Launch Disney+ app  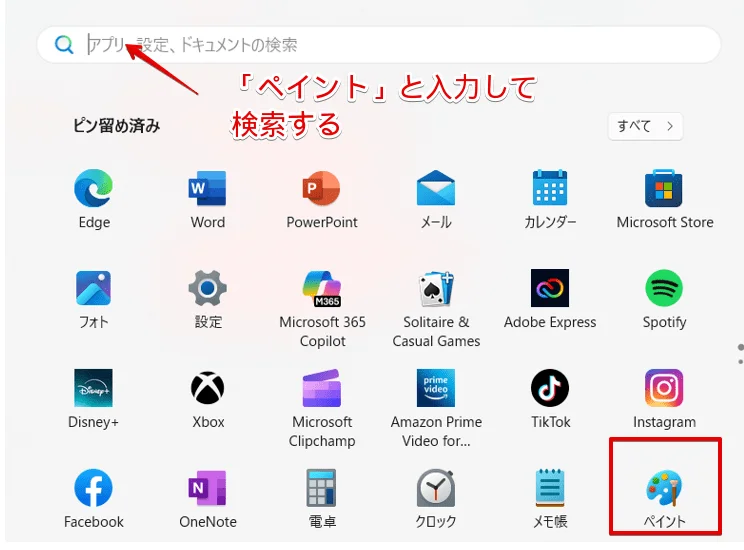pyautogui.click(x=93, y=399)
